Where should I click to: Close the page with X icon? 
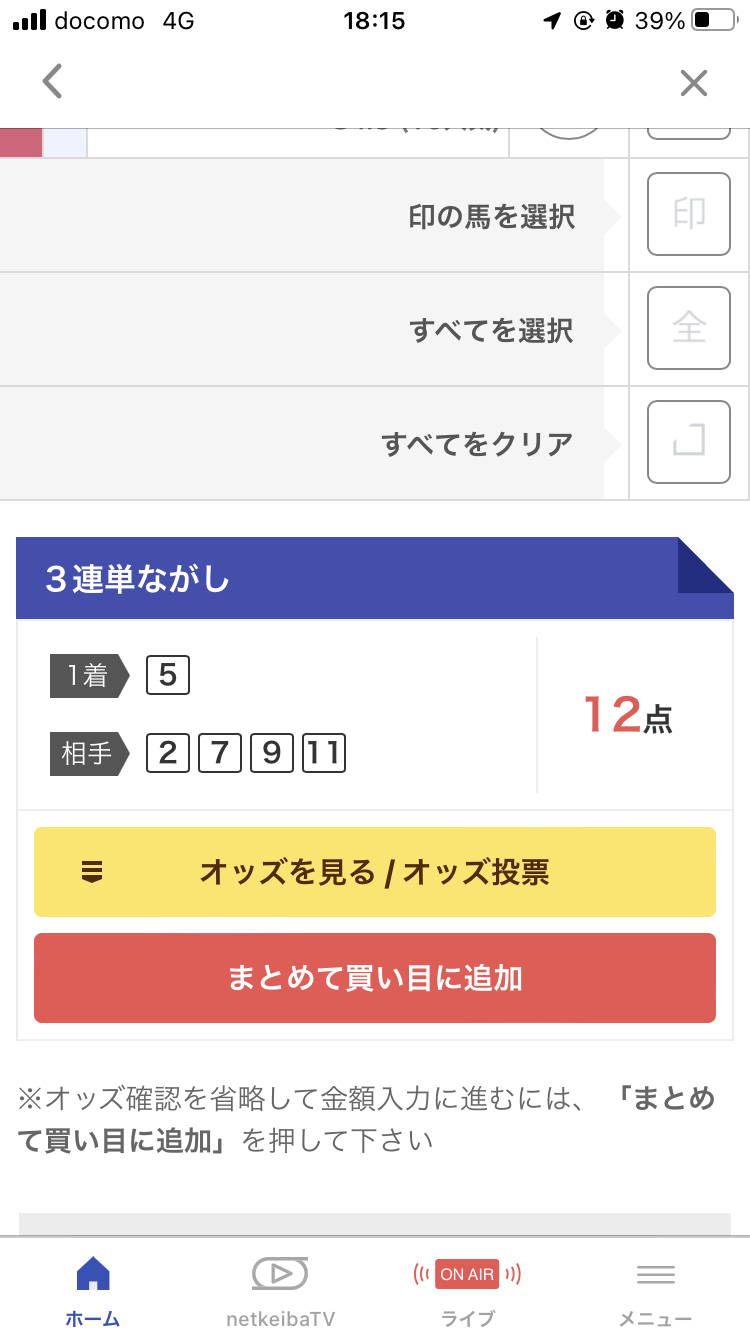(693, 83)
